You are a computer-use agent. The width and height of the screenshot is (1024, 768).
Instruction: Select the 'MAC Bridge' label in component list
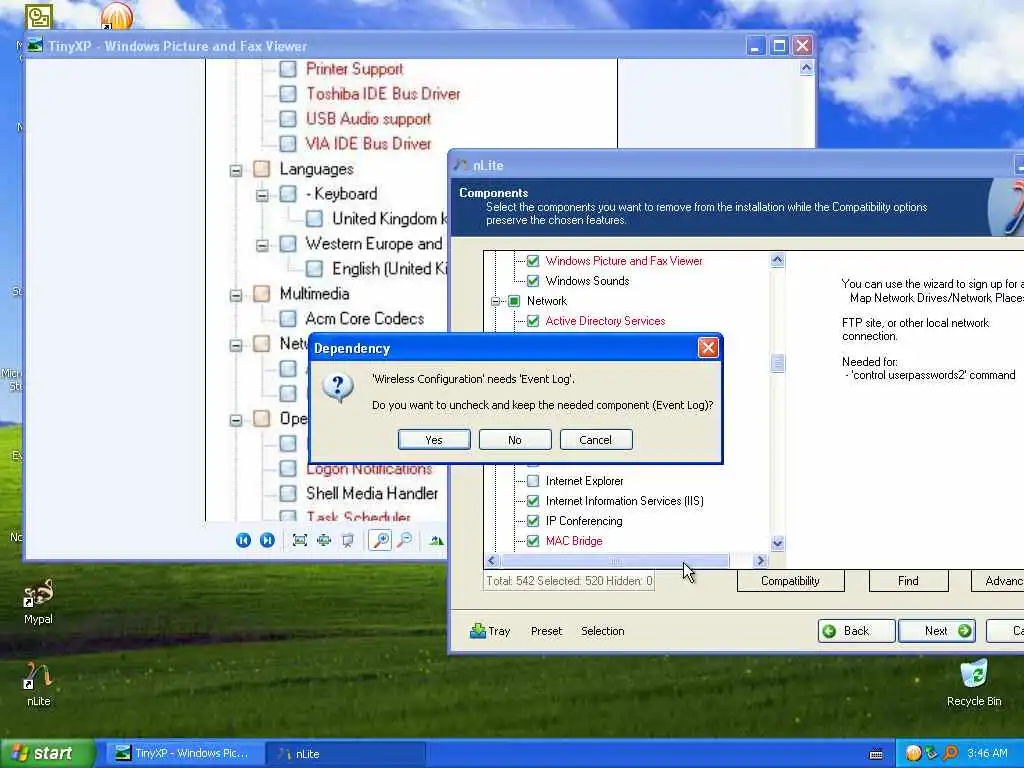[574, 541]
